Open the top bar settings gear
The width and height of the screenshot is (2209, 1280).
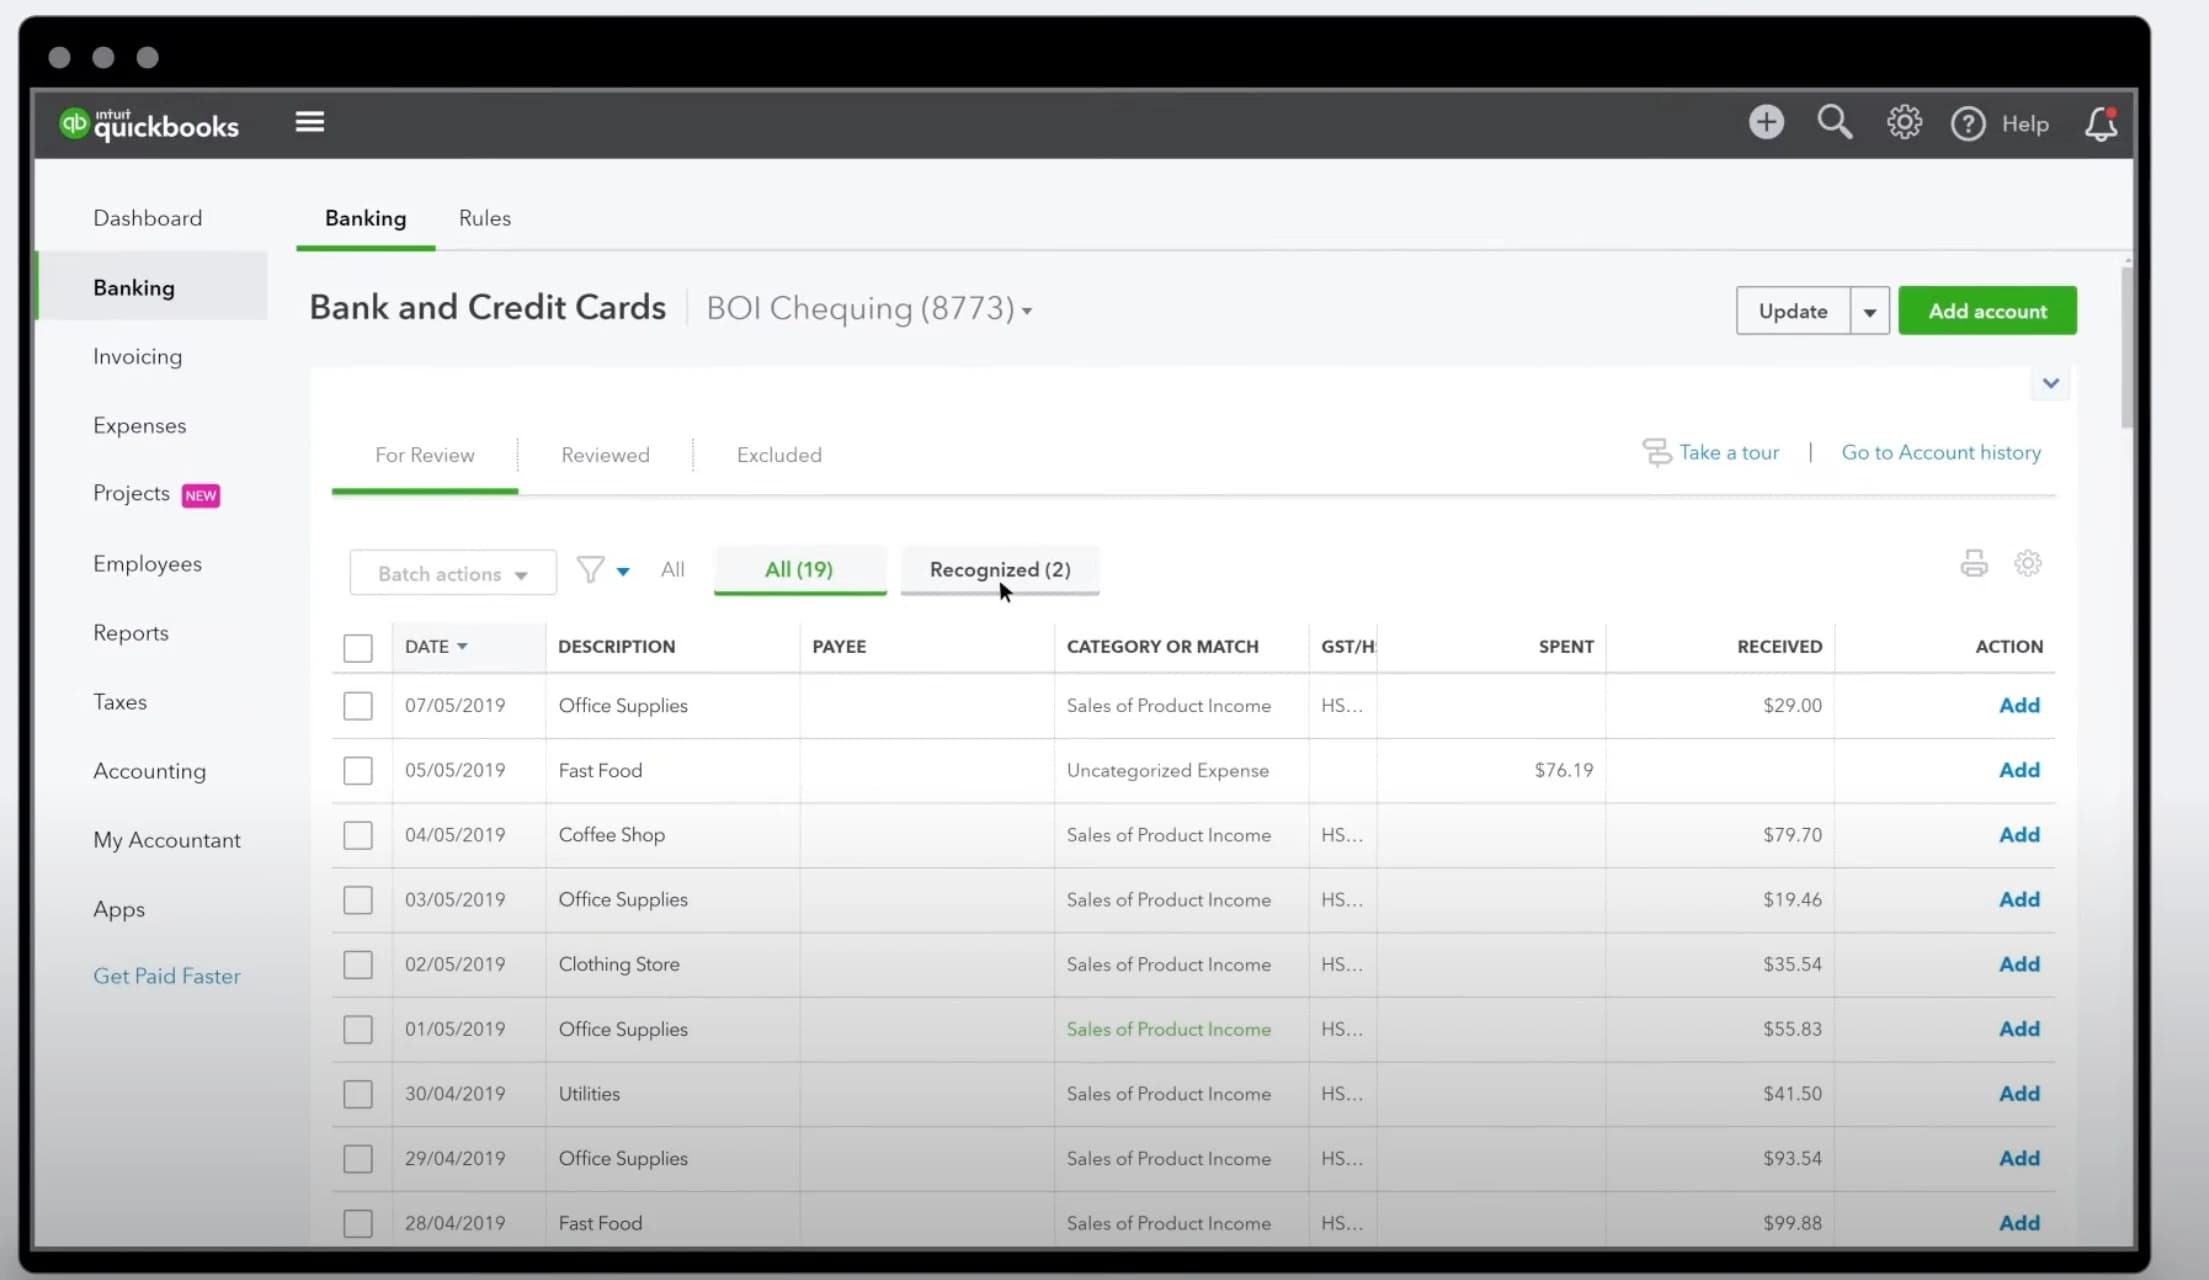pos(1904,122)
